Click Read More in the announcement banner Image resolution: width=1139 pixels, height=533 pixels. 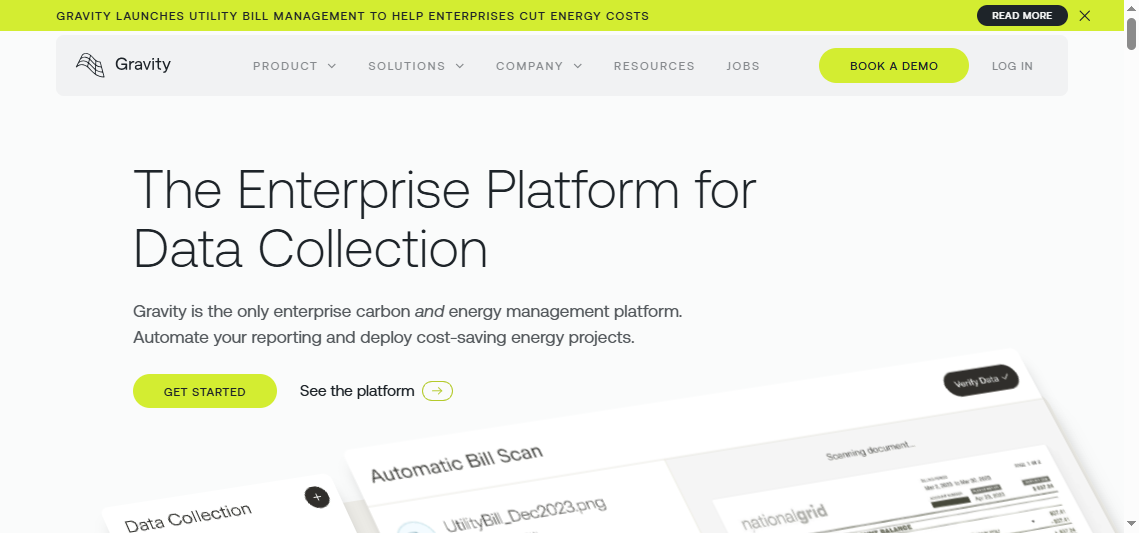(1022, 15)
